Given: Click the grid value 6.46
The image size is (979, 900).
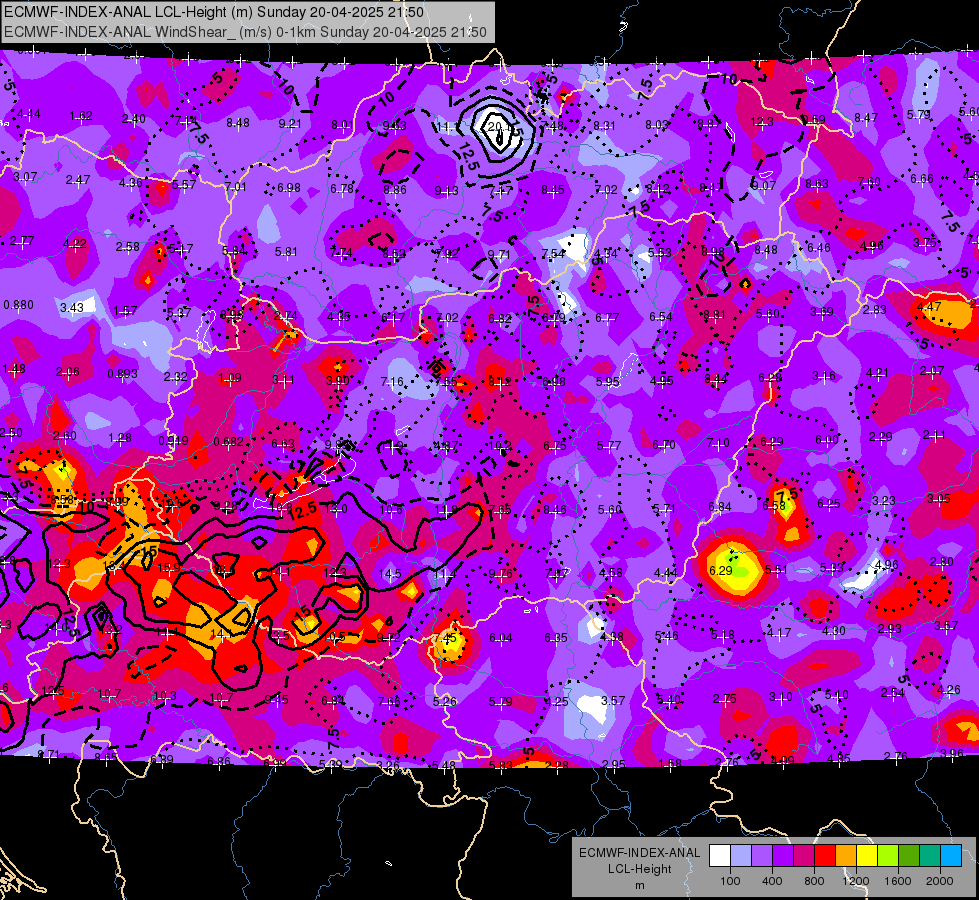Looking at the screenshot, I should [x=819, y=247].
